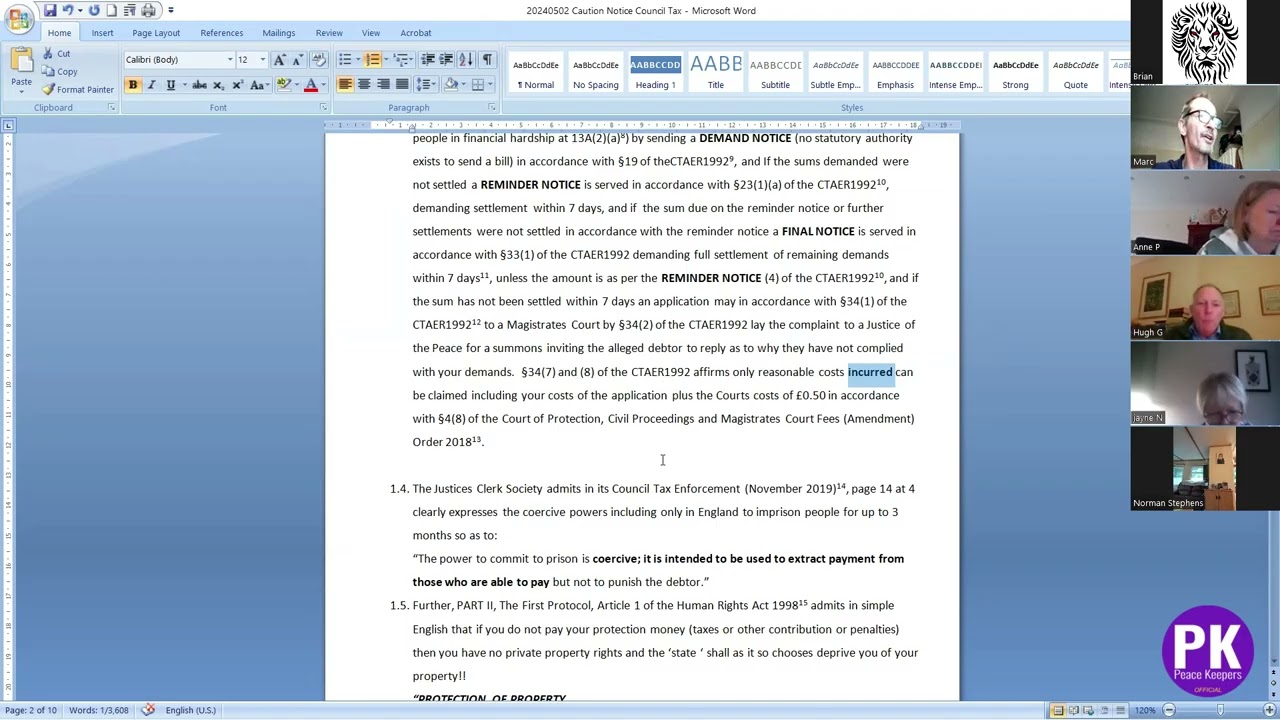This screenshot has width=1280, height=720.
Task: Create new blank document from toolbar
Action: click(111, 10)
